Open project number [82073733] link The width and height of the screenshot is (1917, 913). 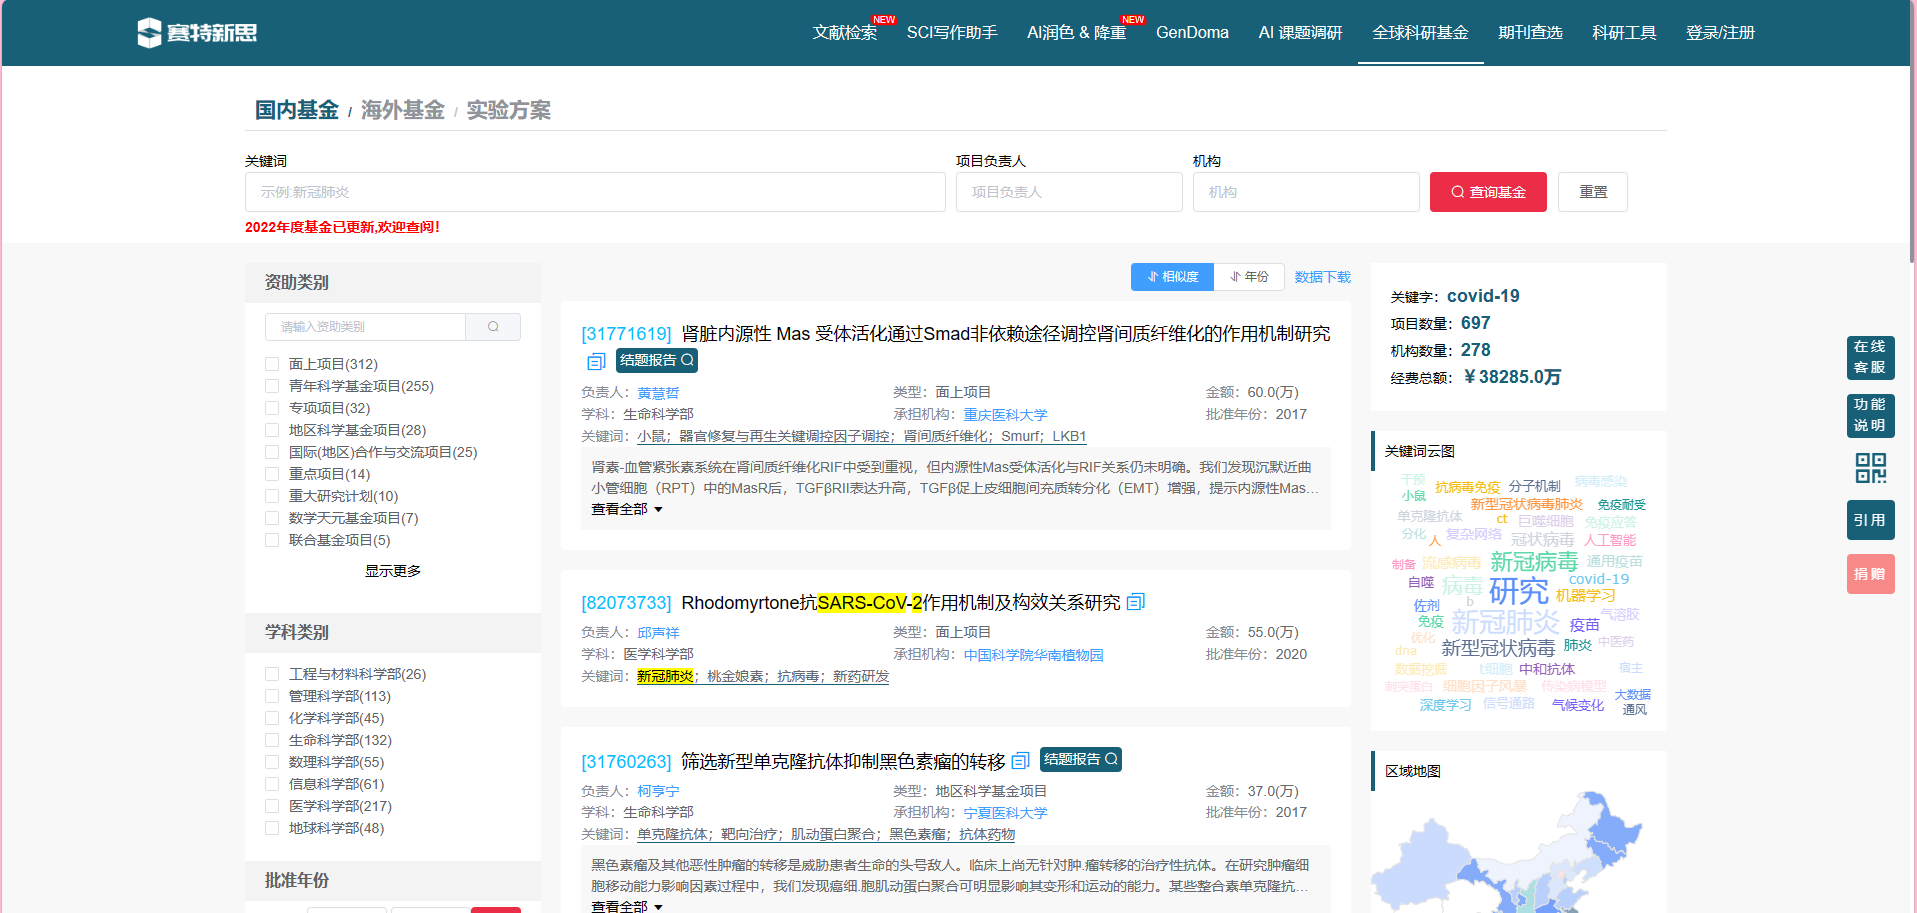coord(626,603)
